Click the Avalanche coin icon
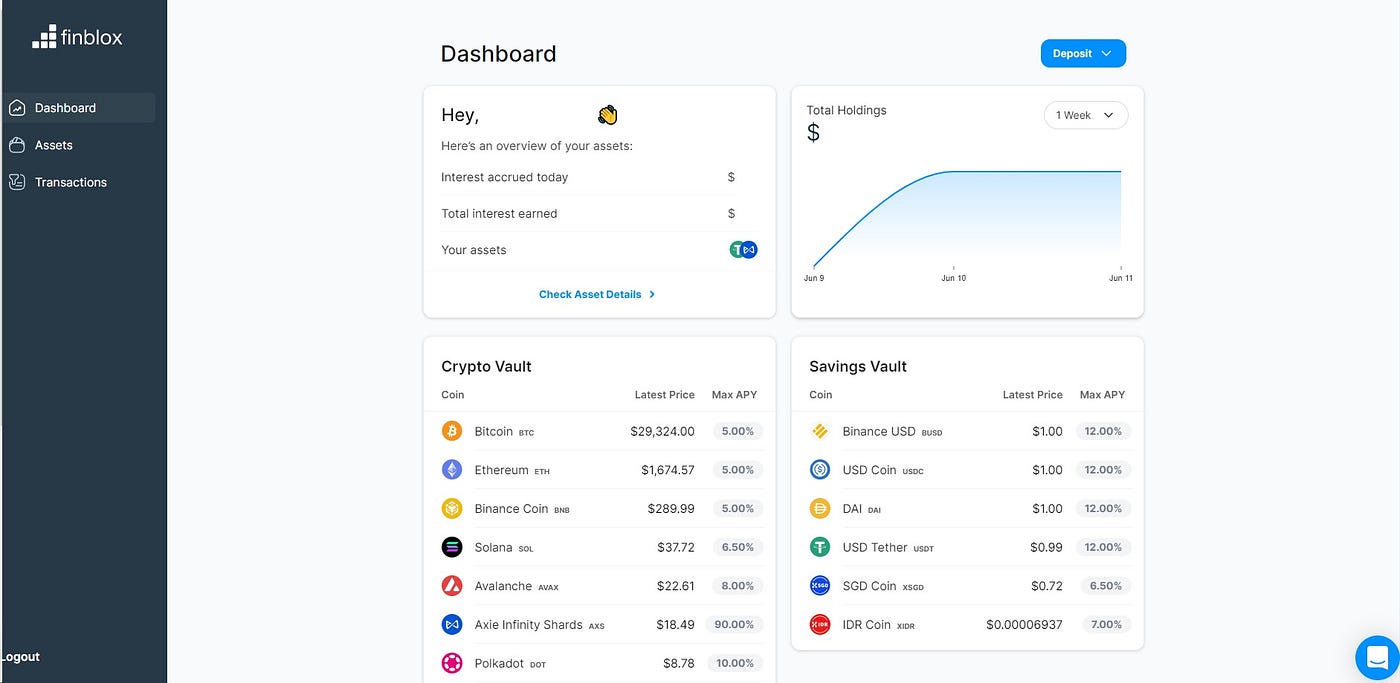Image resolution: width=1400 pixels, height=683 pixels. 452,586
